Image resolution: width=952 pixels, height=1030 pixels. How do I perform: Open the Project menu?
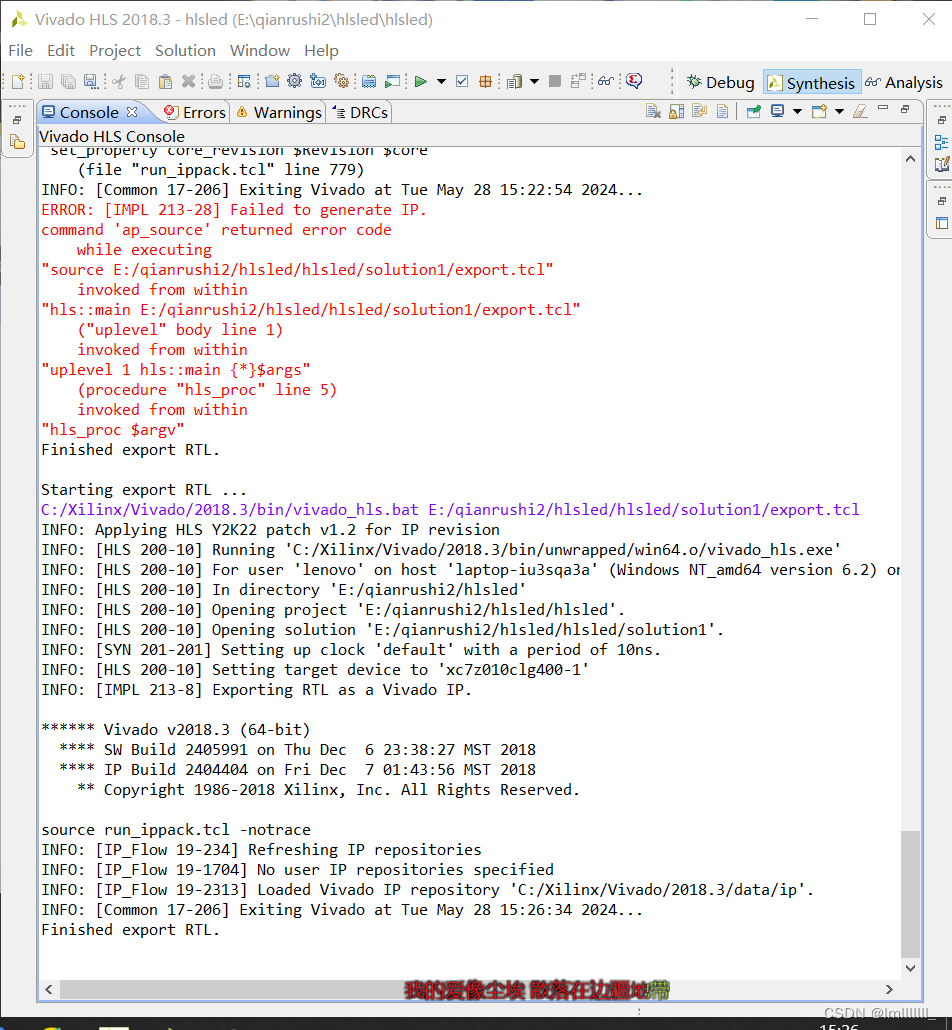pos(115,51)
